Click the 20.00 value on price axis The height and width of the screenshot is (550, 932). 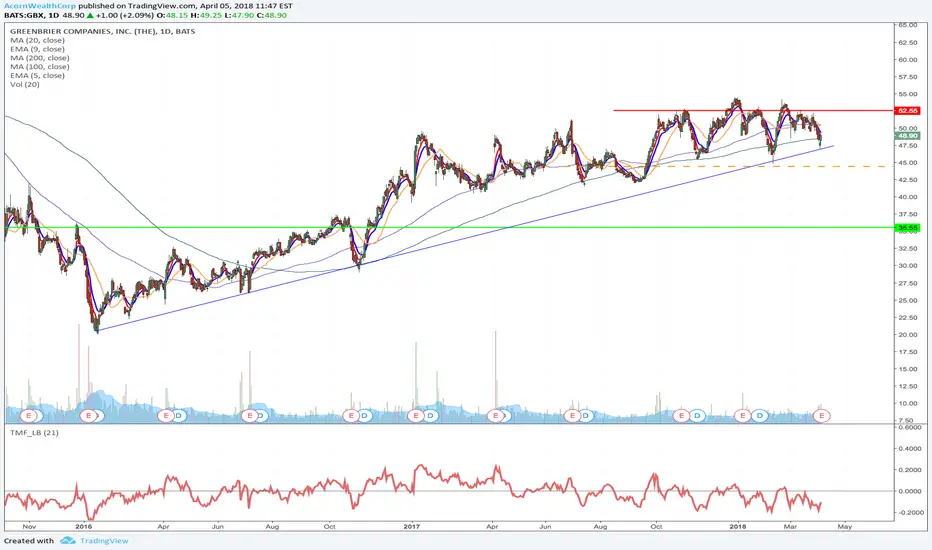(x=907, y=335)
